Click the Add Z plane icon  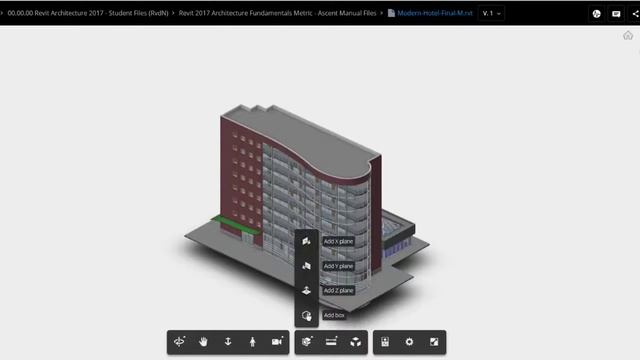coord(307,291)
